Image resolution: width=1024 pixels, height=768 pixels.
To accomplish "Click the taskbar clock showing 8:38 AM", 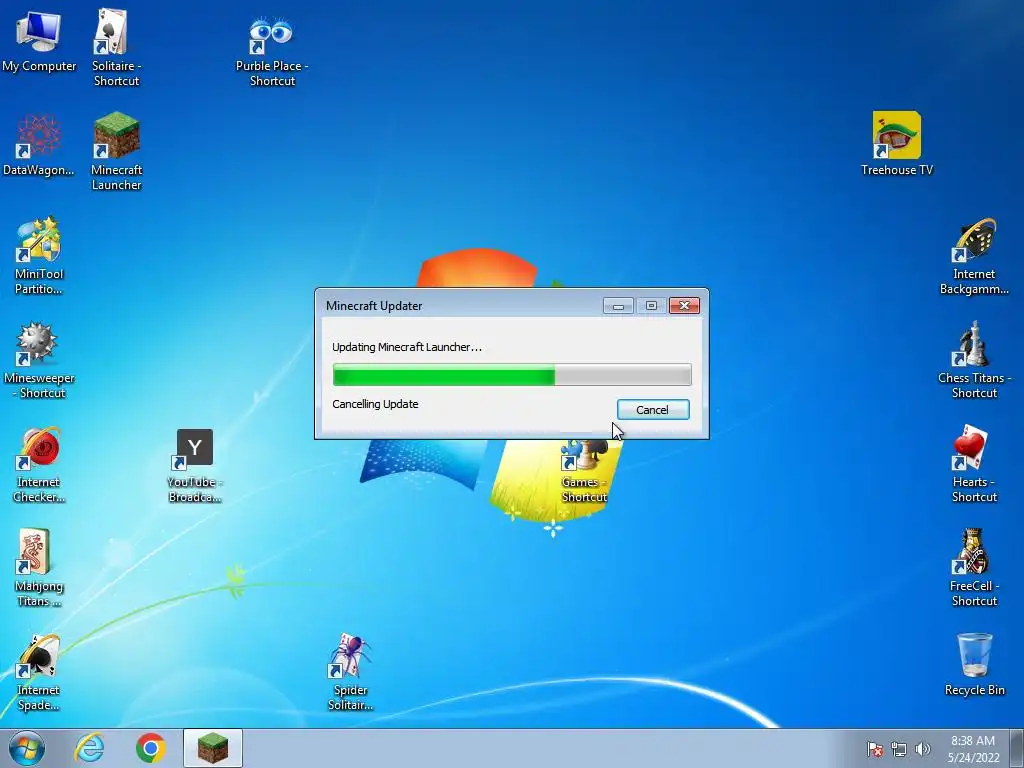I will [973, 749].
